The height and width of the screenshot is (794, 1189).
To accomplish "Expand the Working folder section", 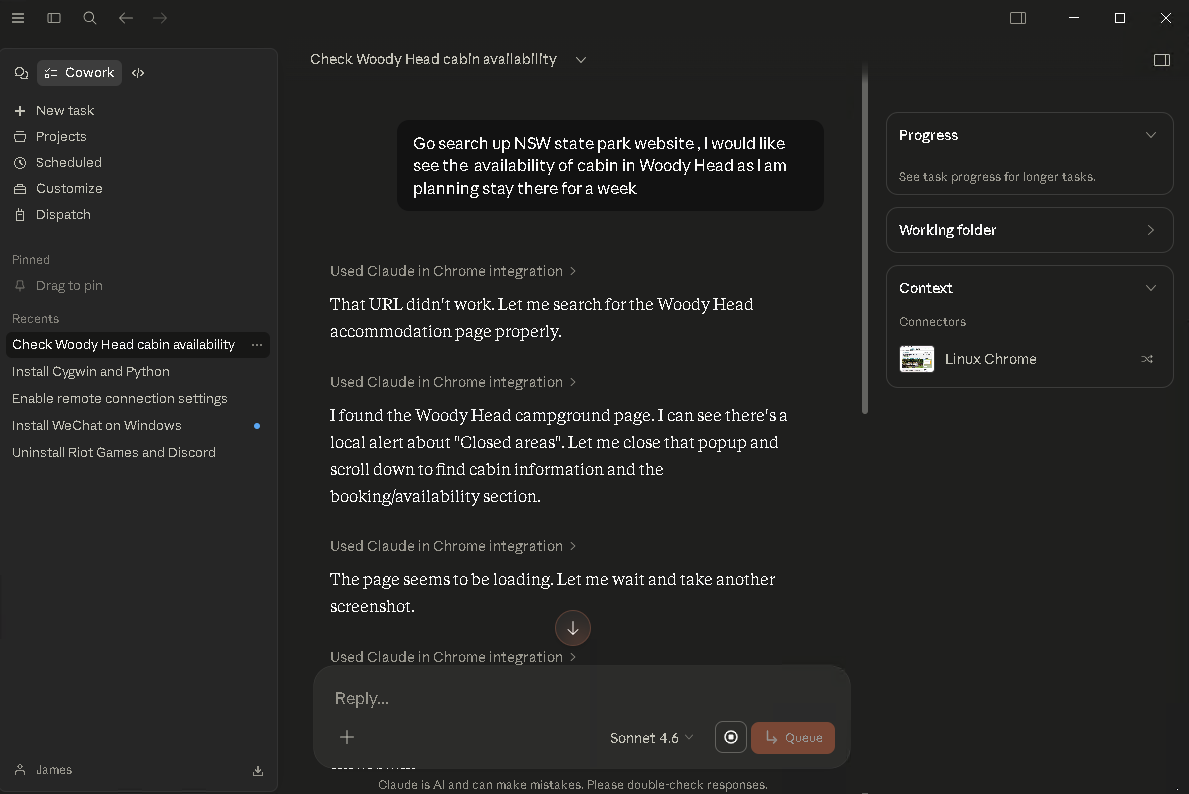I will pos(1151,230).
